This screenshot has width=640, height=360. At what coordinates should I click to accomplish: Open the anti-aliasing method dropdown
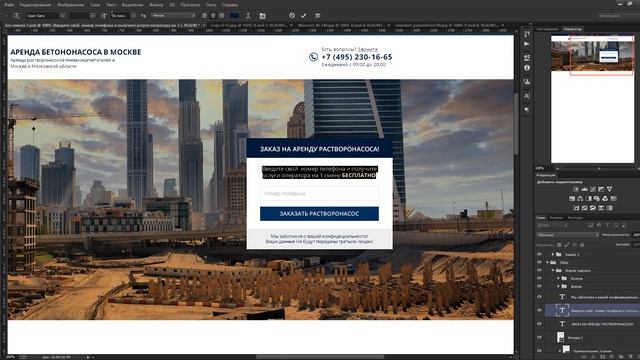tap(173, 16)
